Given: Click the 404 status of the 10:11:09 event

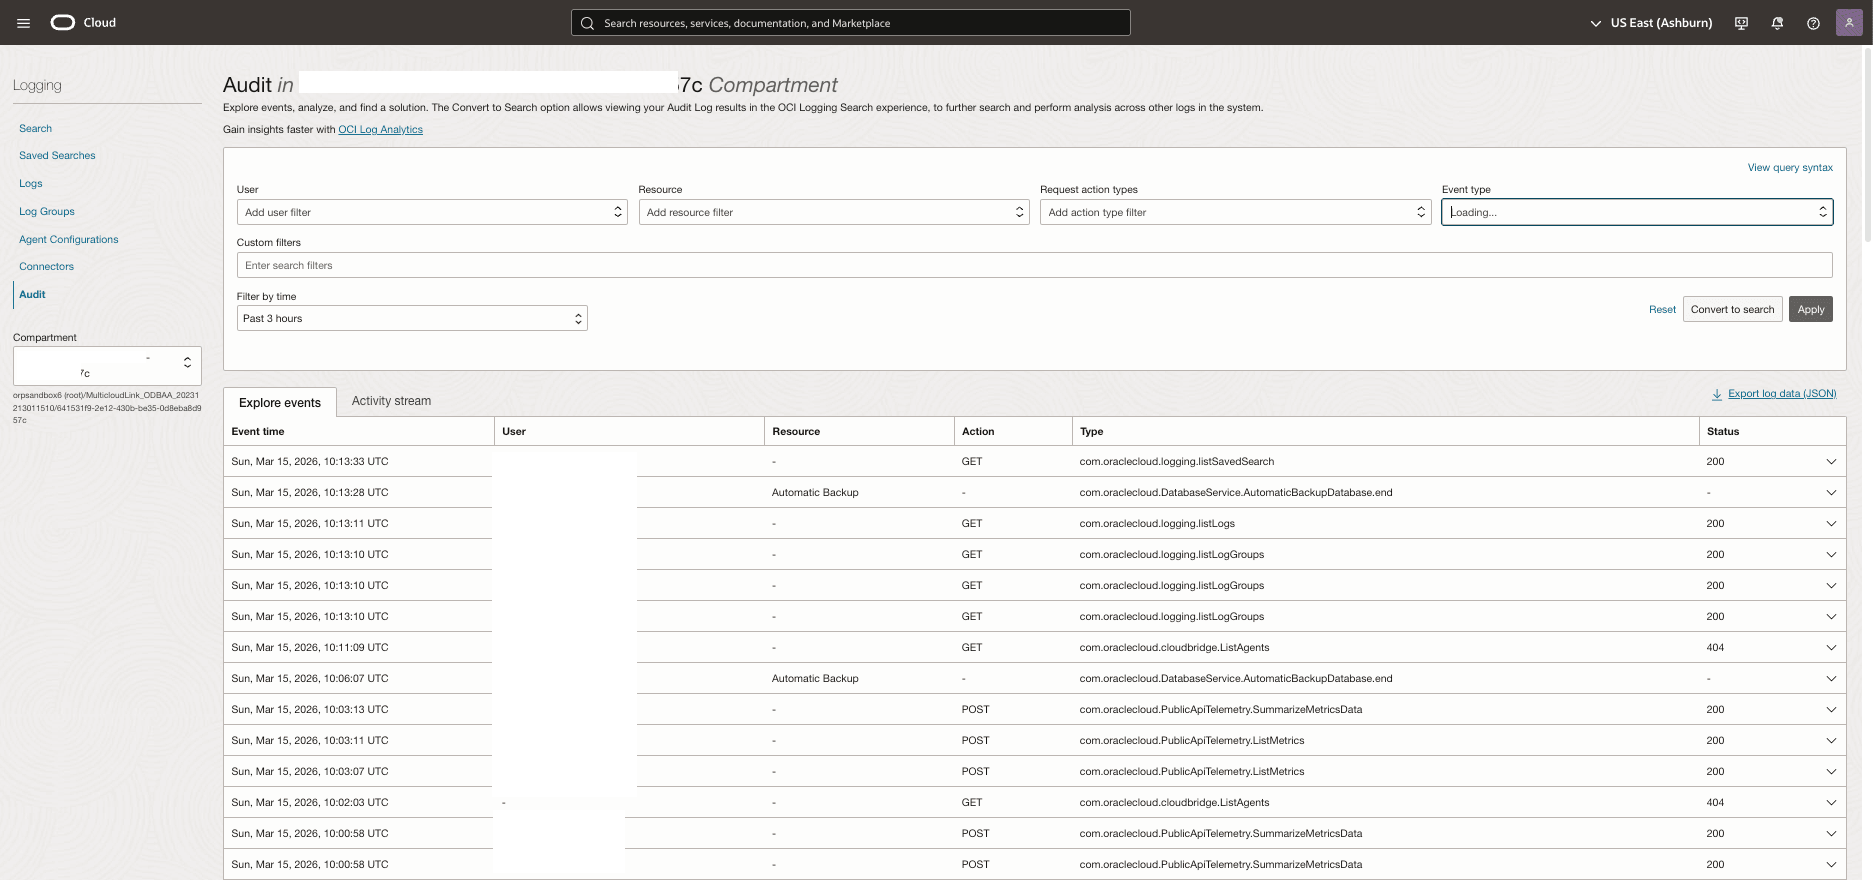Looking at the screenshot, I should pyautogui.click(x=1716, y=648).
